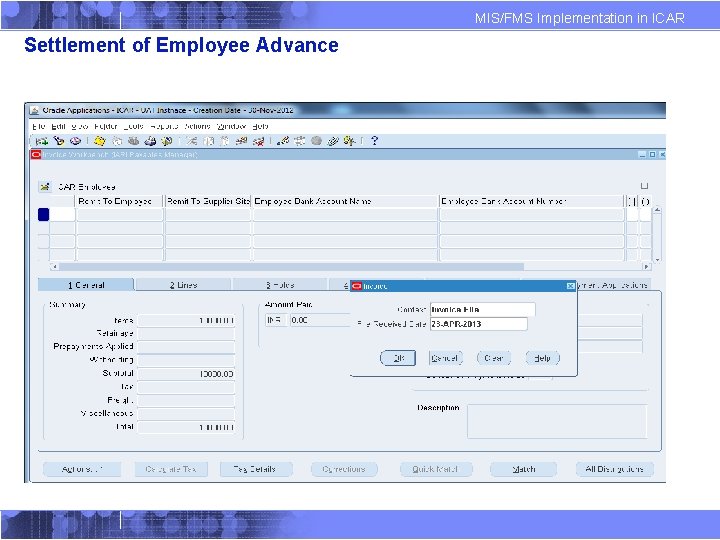720x540 pixels.
Task: Click the All Distributions button
Action: [x=614, y=469]
